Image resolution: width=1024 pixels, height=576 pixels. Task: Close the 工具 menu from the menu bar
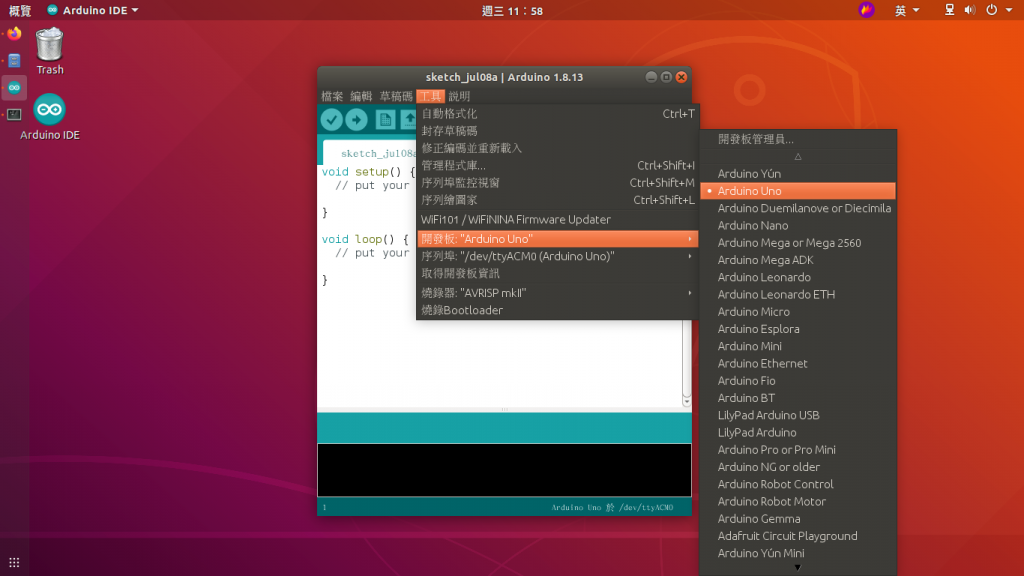tap(430, 96)
